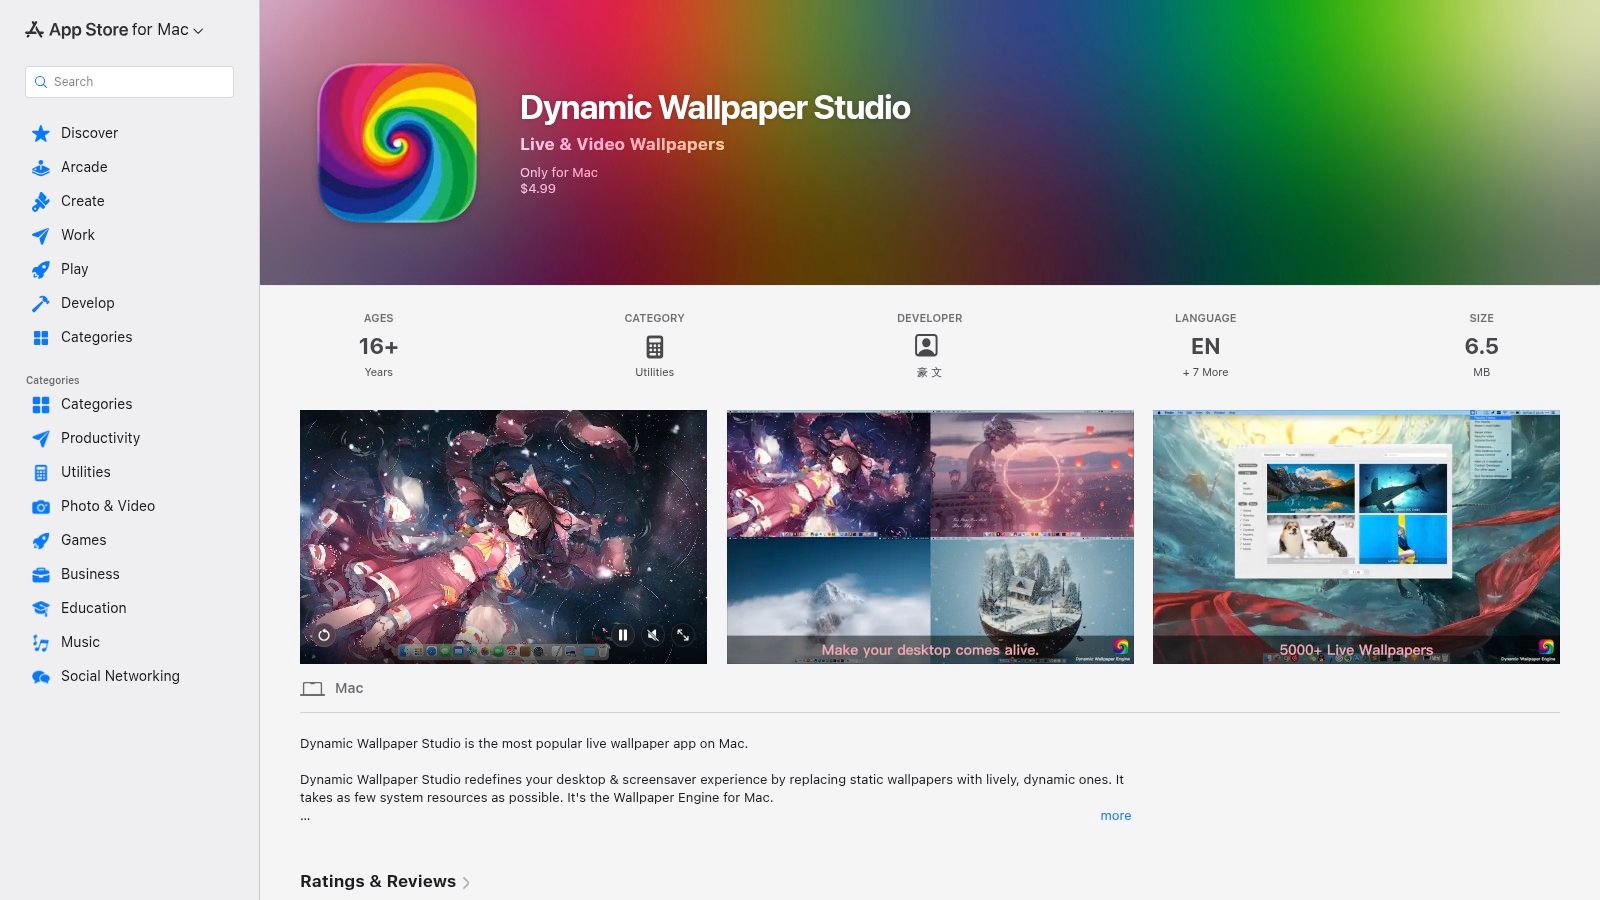1600x900 pixels.
Task: Open the App Store for Mac dropdown
Action: (115, 29)
